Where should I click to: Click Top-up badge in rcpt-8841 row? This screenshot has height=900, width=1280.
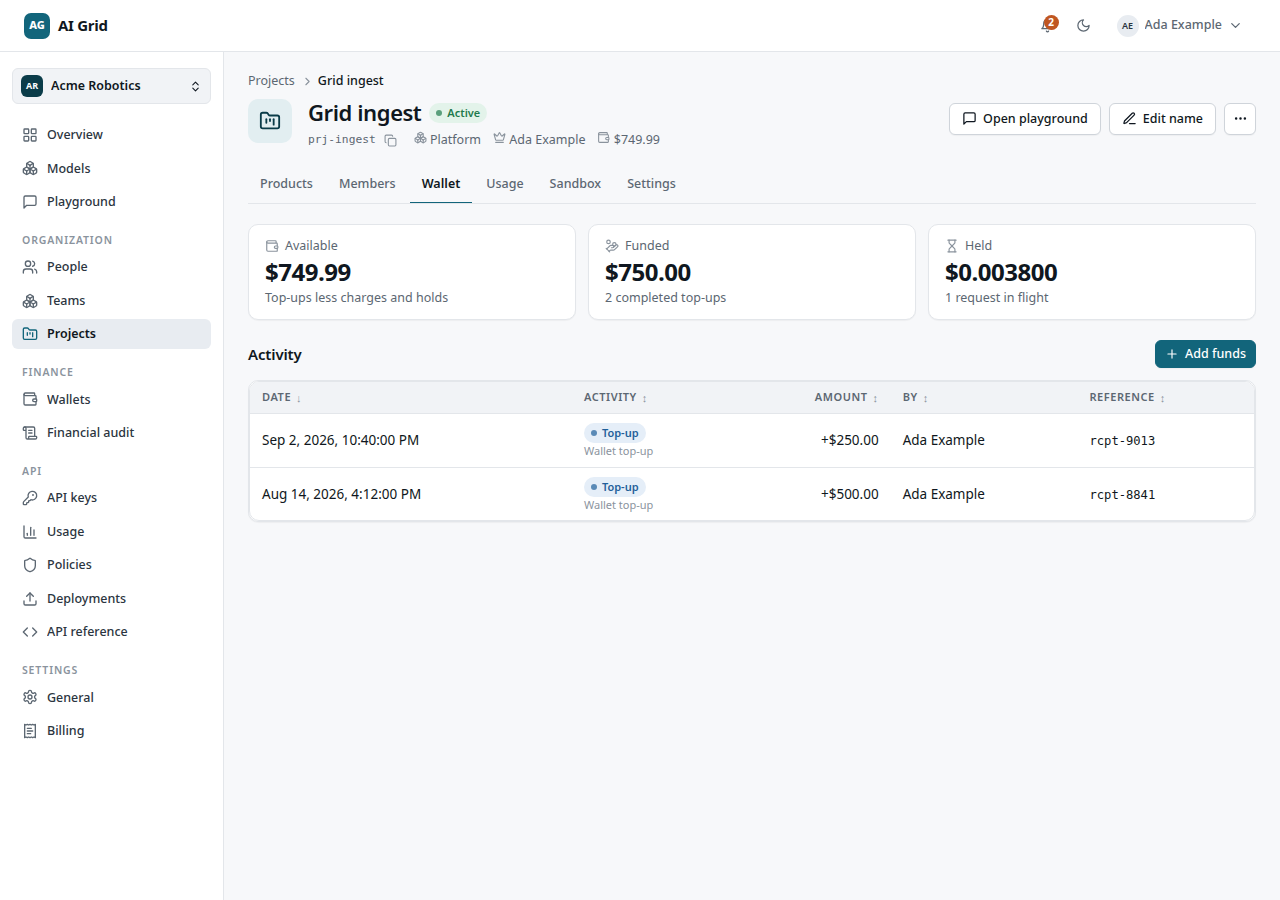(615, 487)
